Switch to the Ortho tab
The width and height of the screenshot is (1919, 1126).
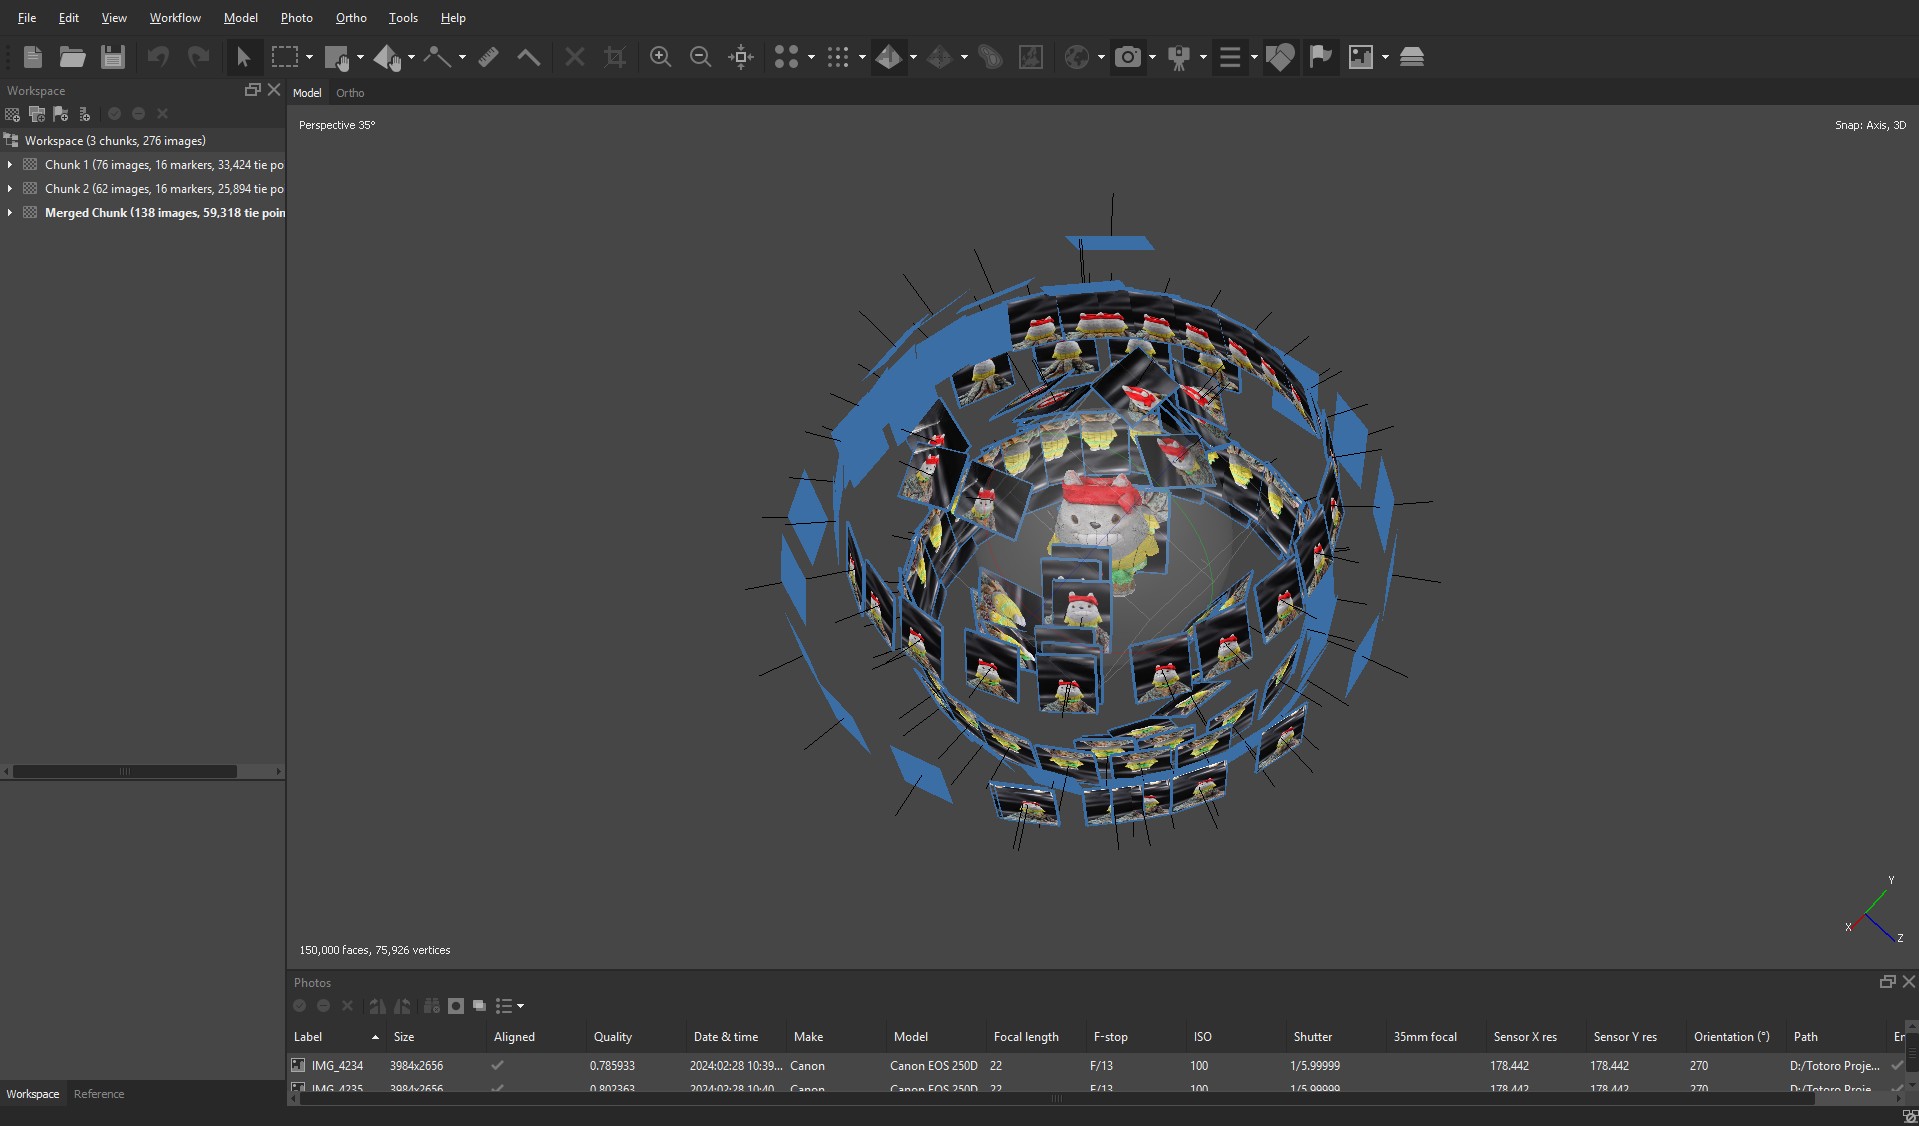350,93
